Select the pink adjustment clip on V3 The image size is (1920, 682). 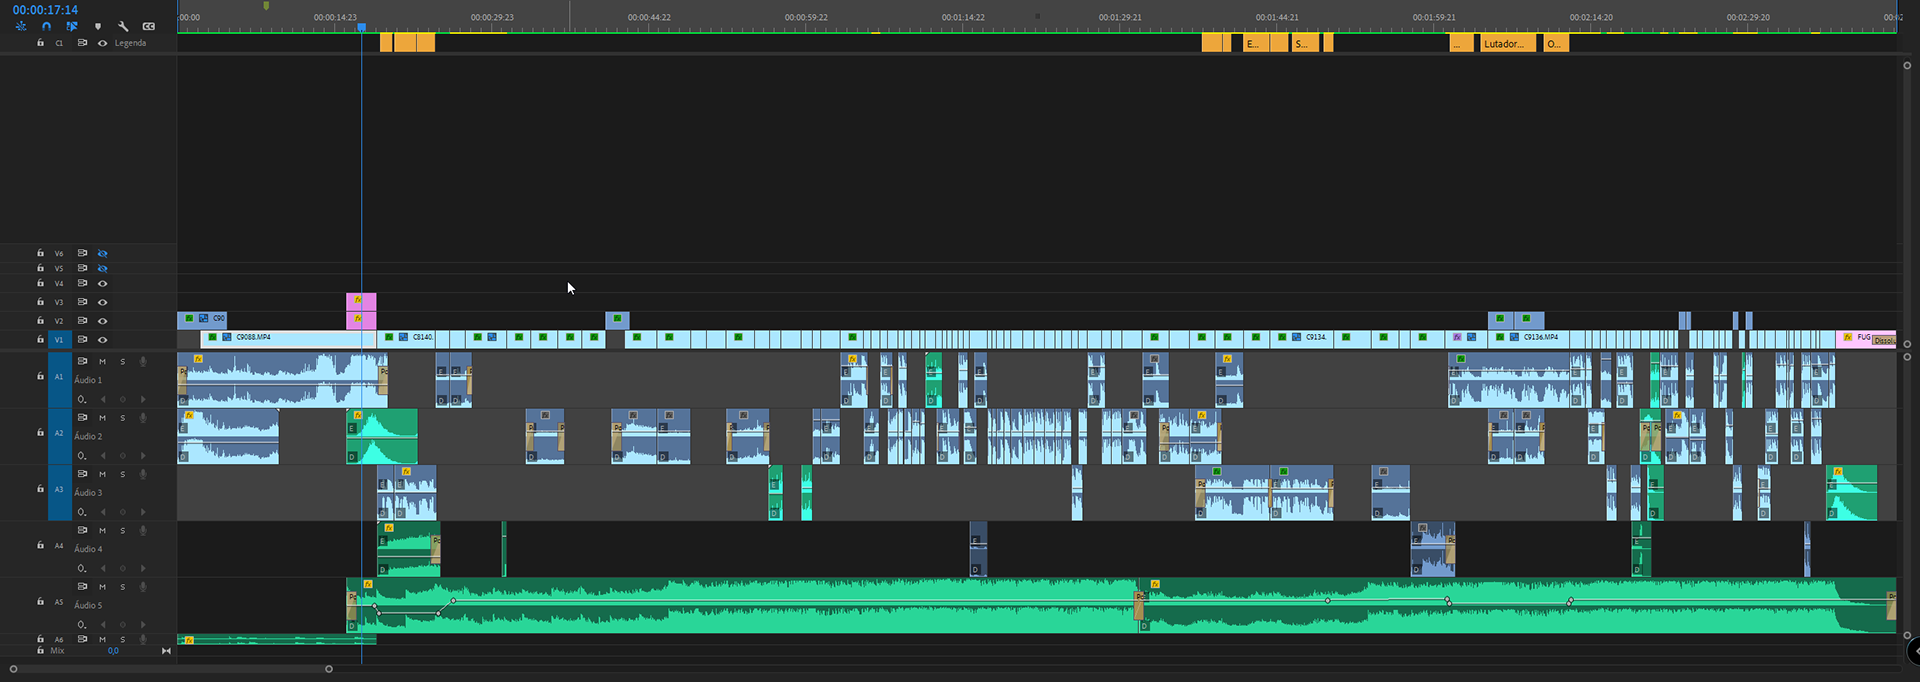(x=361, y=302)
